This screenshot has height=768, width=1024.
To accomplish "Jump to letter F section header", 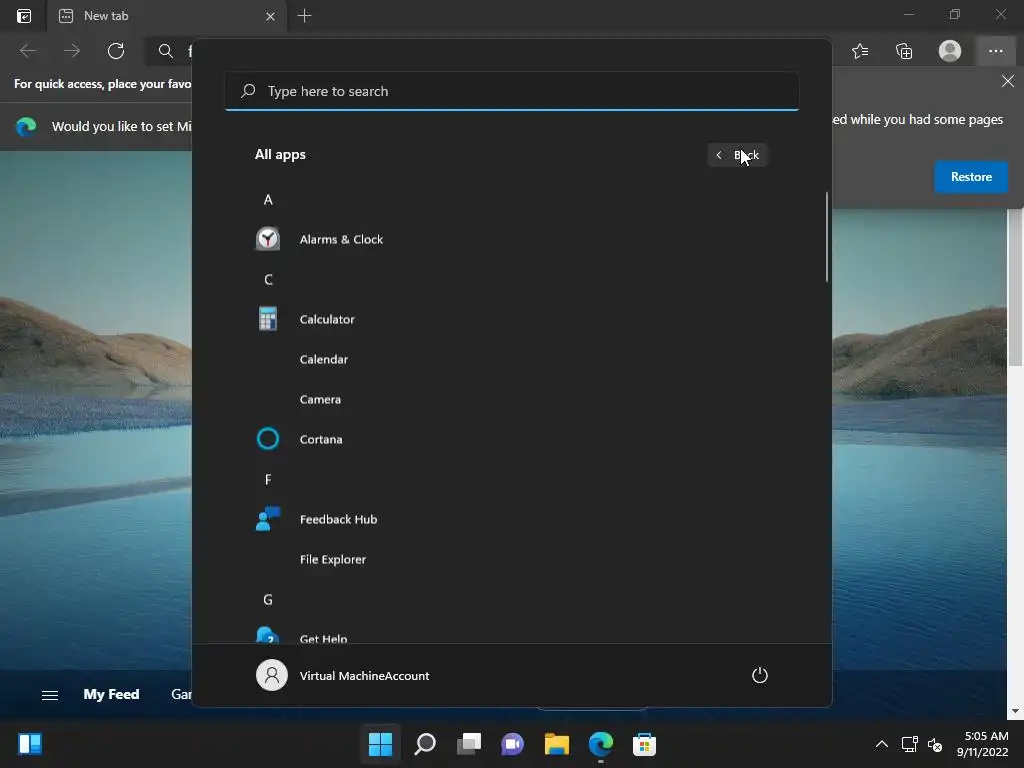I will point(268,479).
